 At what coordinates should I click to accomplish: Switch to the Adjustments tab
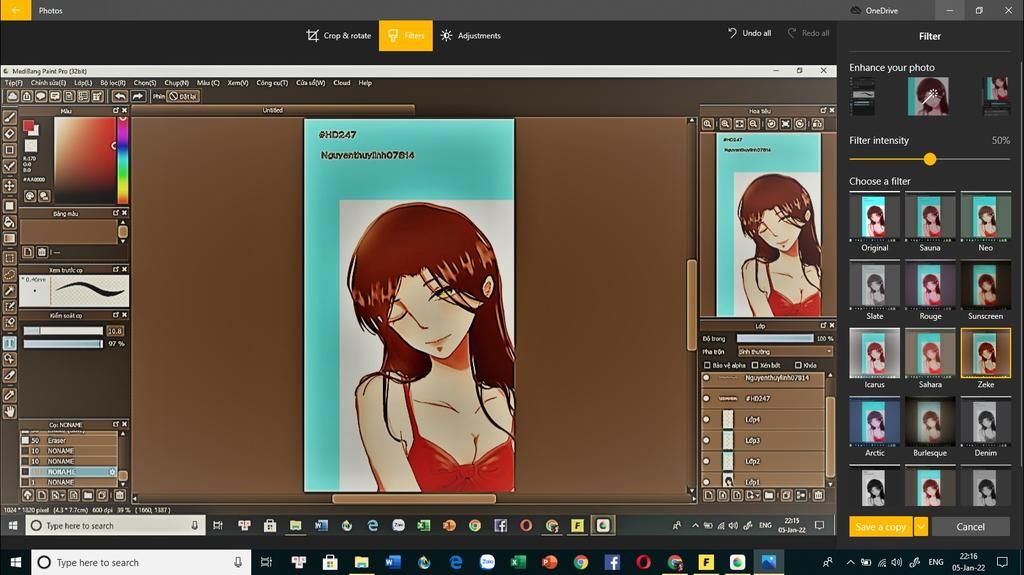(x=471, y=35)
